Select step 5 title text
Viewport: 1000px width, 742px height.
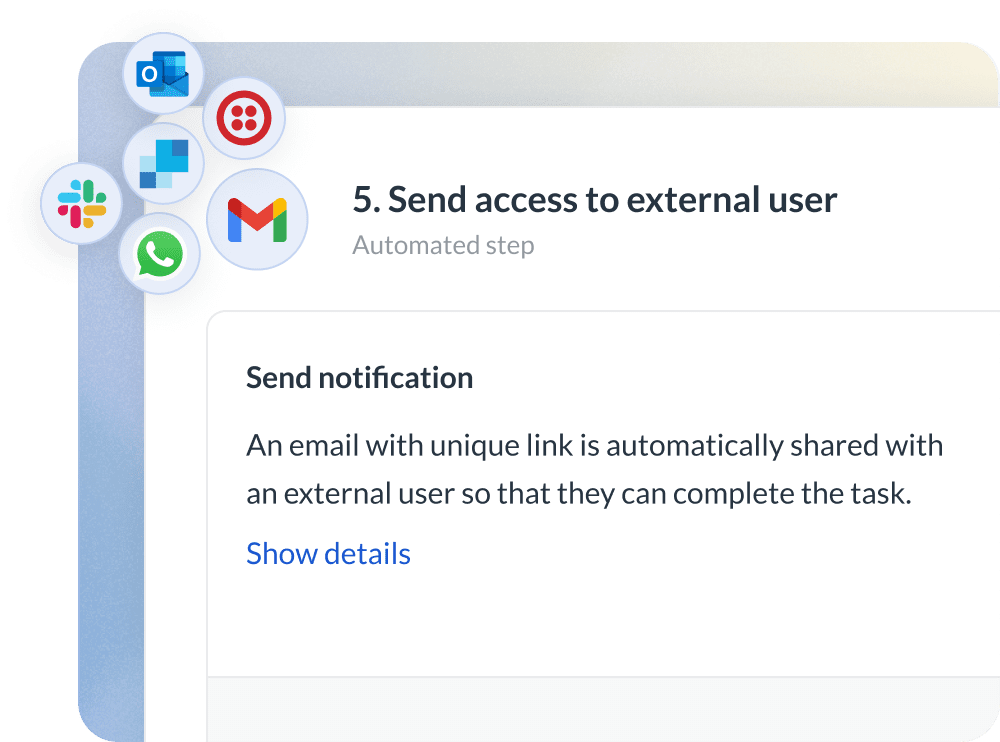(596, 200)
